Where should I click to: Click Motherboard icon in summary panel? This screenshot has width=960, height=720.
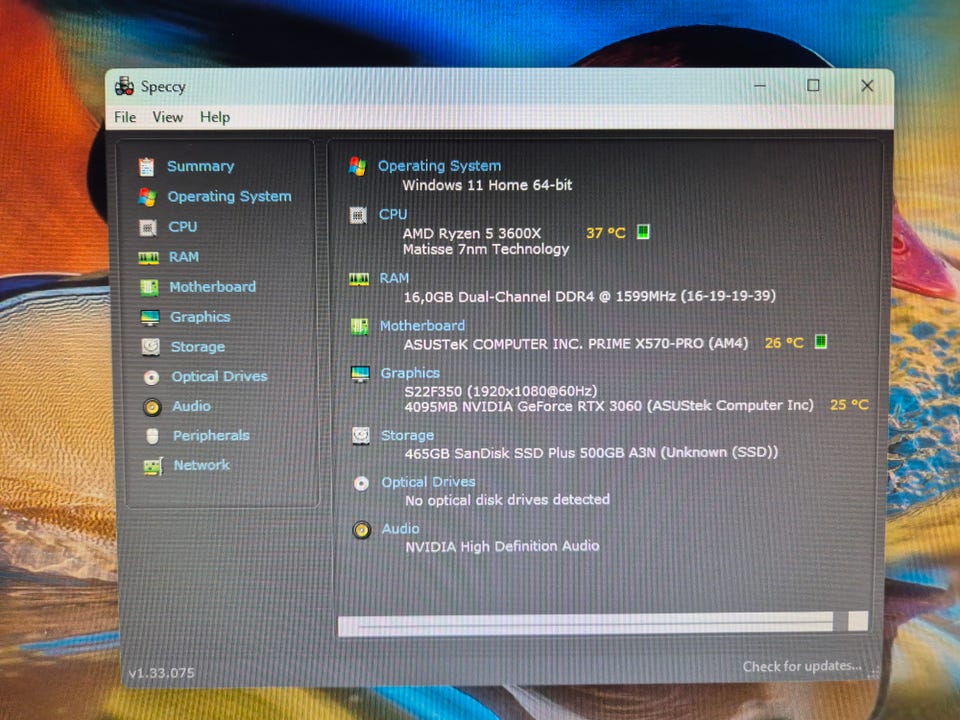[359, 326]
